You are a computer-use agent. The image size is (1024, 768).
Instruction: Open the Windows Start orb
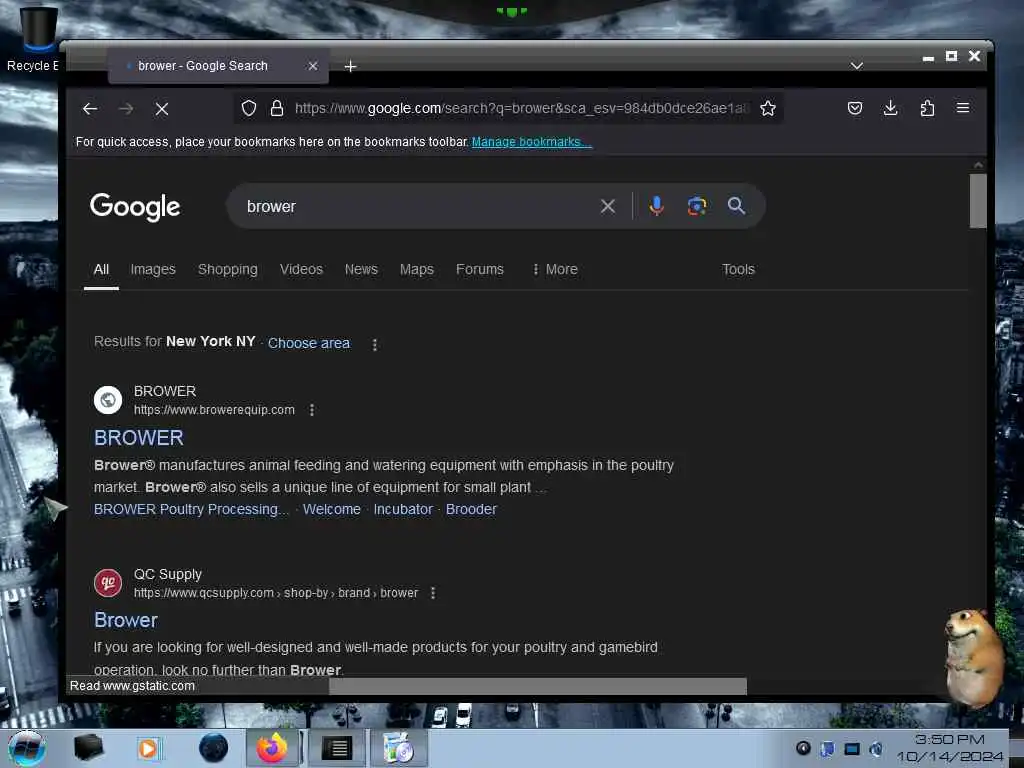(x=26, y=748)
